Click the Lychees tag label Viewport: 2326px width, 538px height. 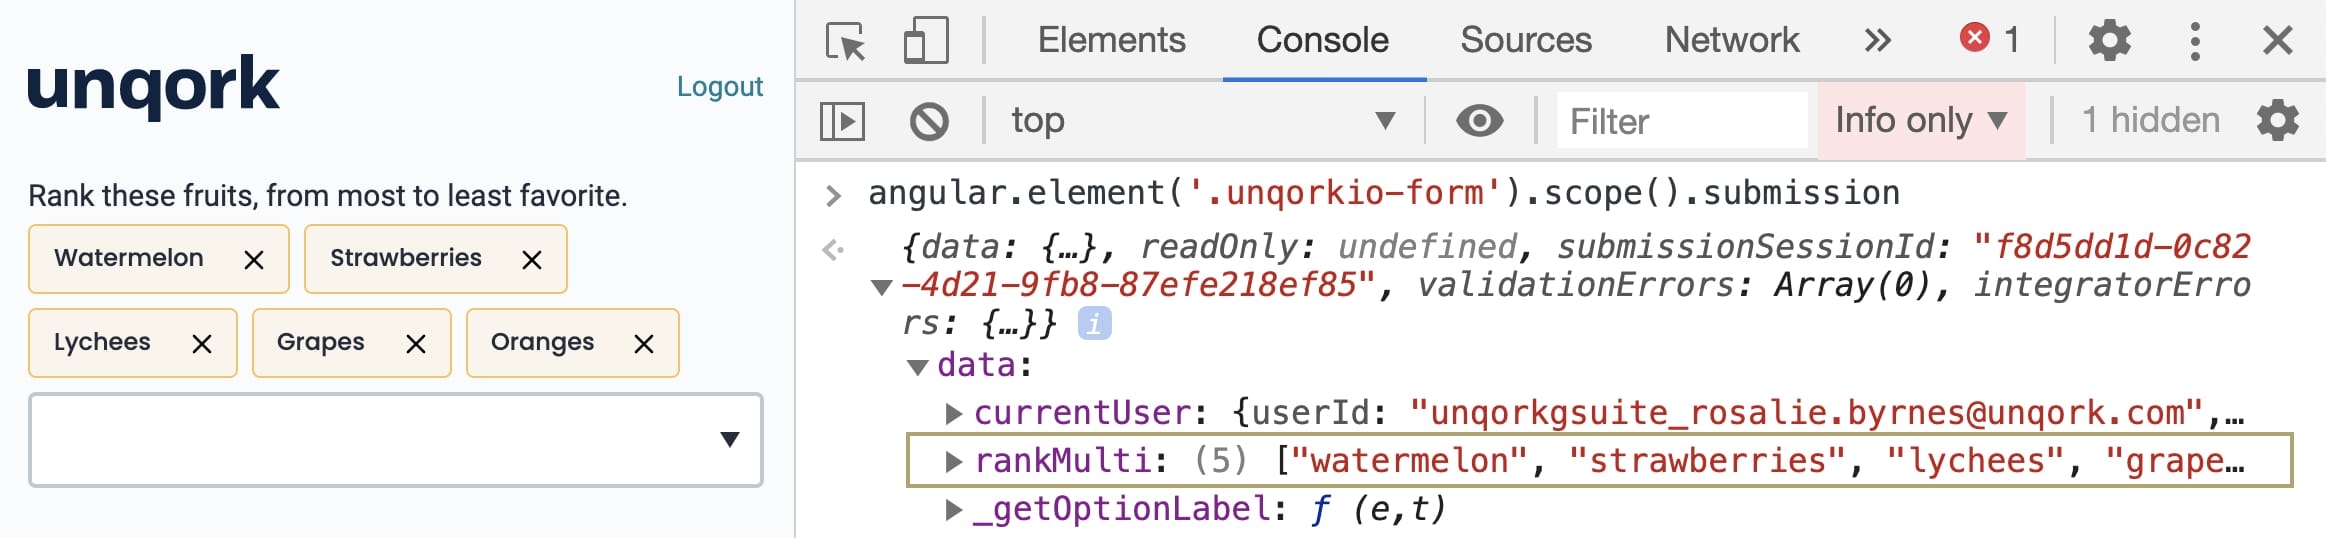(x=102, y=342)
